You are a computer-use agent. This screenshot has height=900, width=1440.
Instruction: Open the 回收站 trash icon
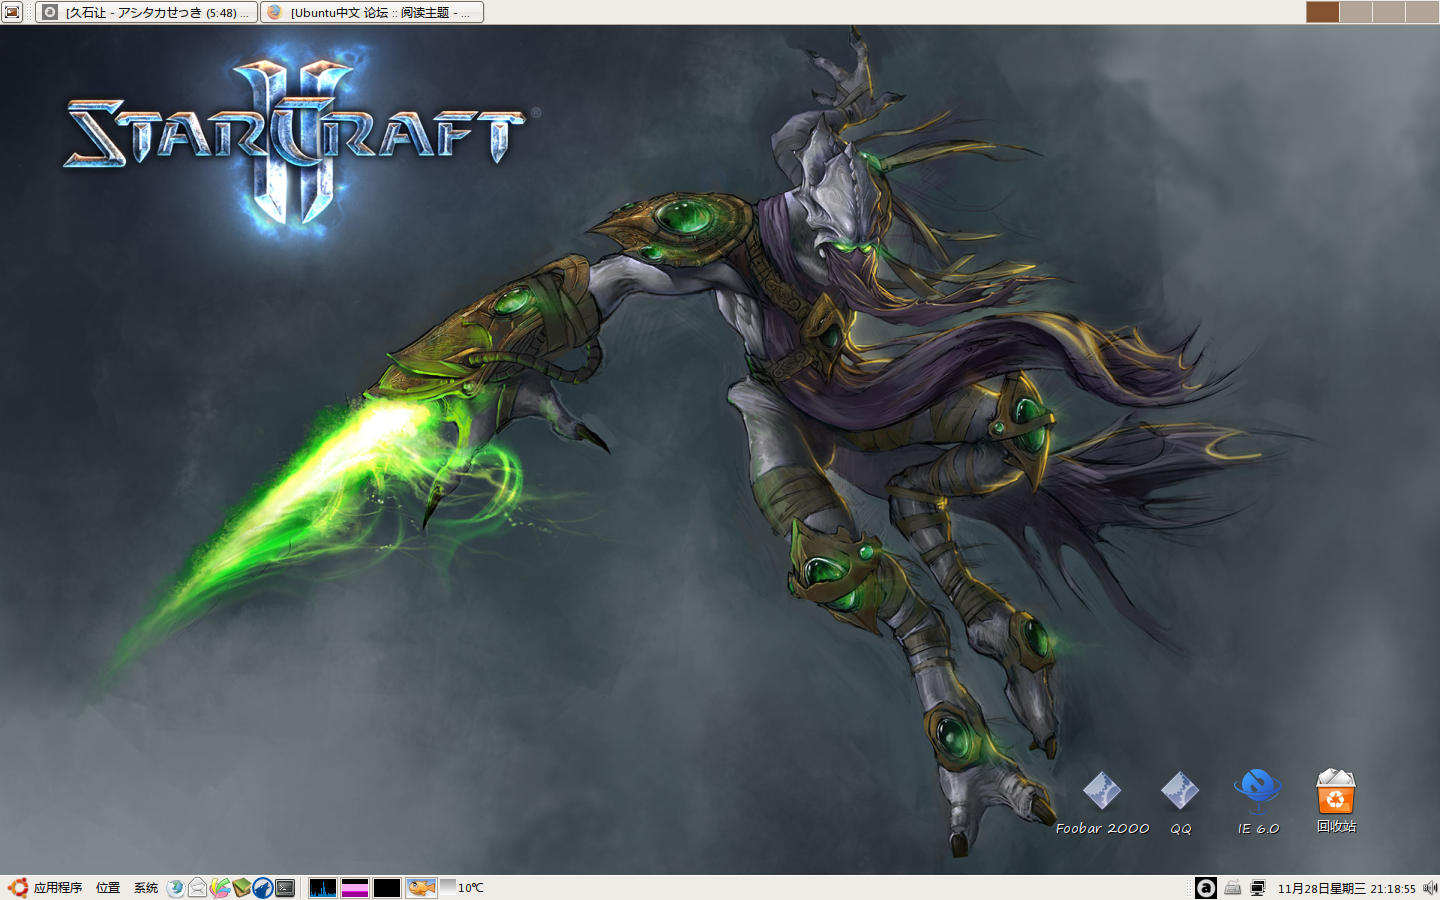[x=1336, y=801]
